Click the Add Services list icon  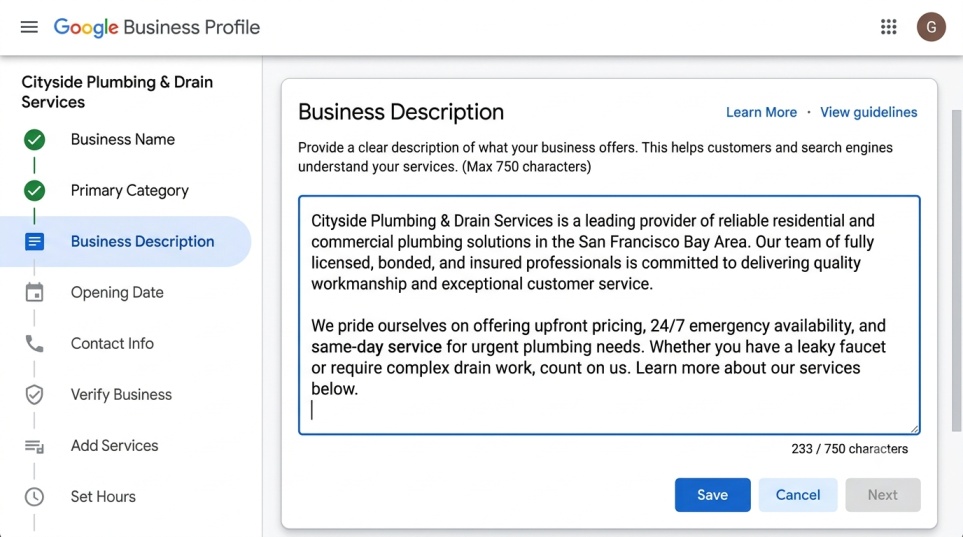[34, 446]
